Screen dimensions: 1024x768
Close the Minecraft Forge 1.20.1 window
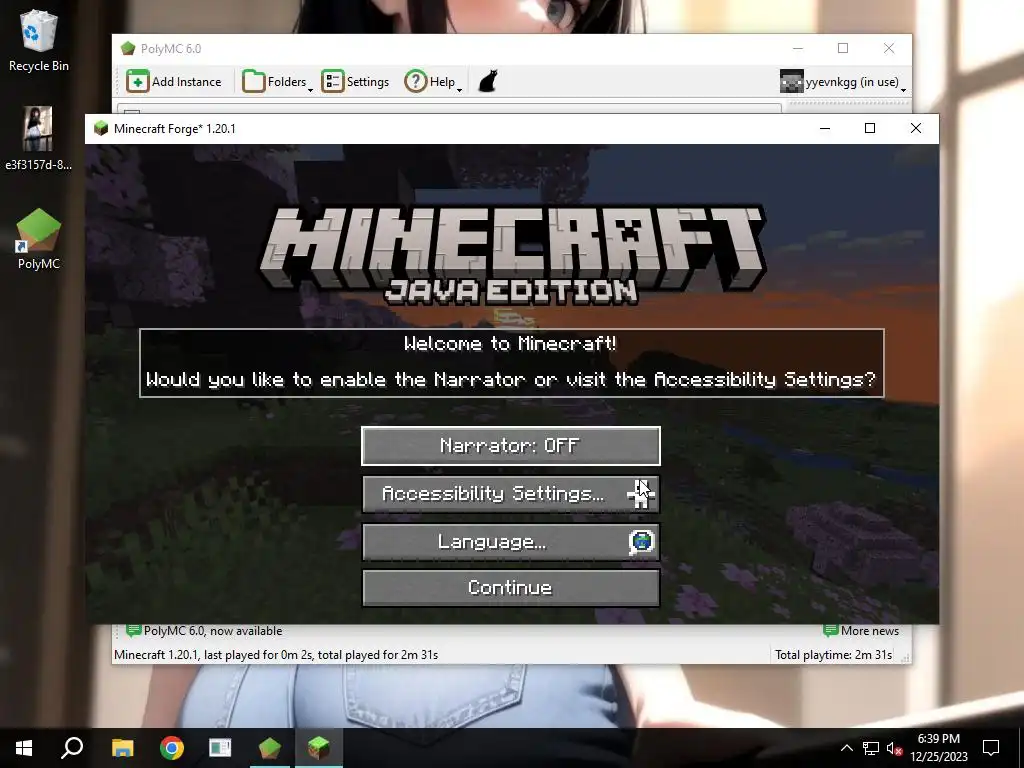coord(916,129)
